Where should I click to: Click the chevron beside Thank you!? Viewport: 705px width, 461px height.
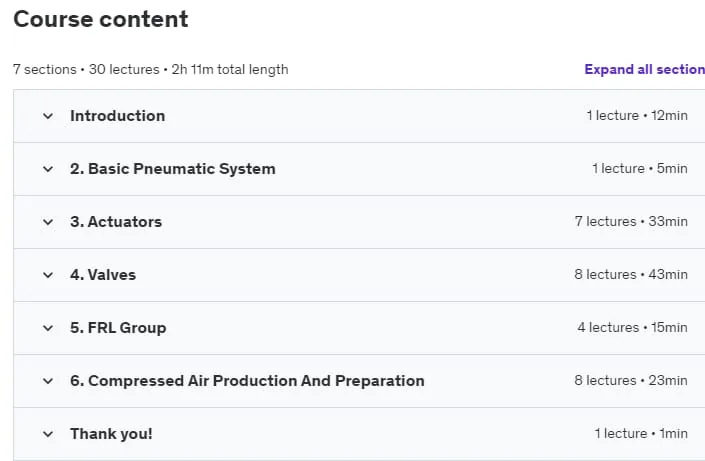pyautogui.click(x=48, y=434)
